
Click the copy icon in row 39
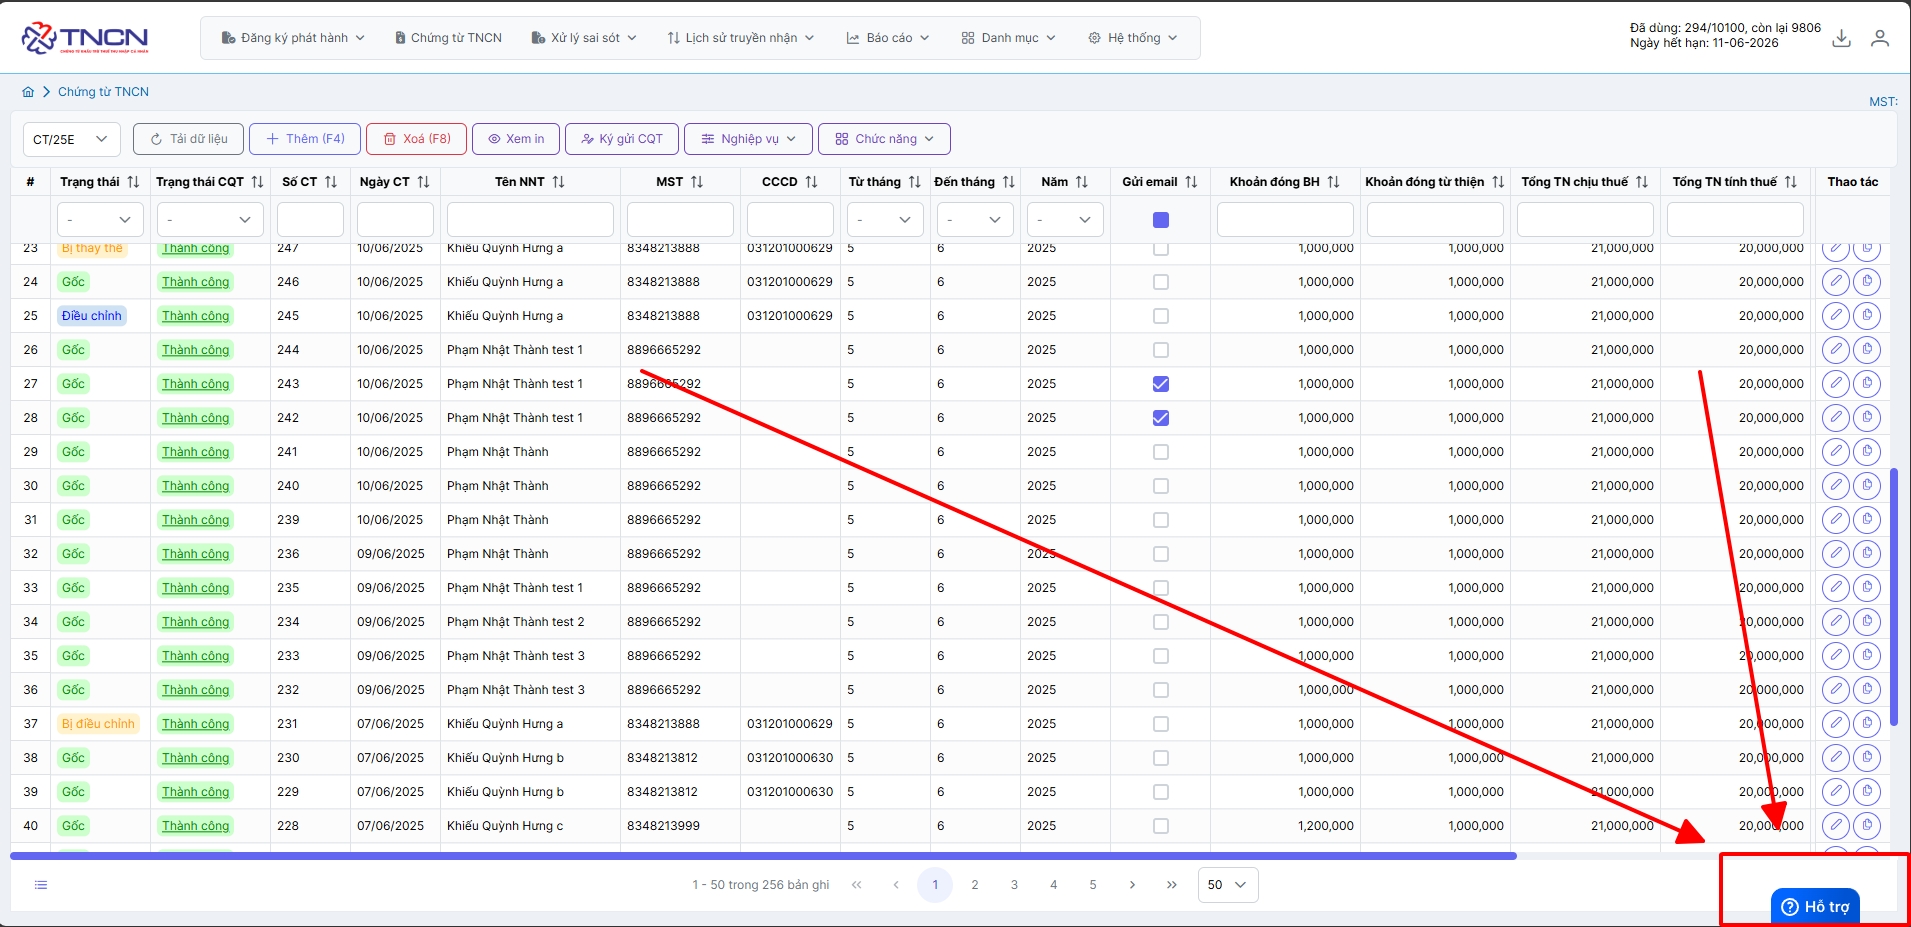[1867, 792]
